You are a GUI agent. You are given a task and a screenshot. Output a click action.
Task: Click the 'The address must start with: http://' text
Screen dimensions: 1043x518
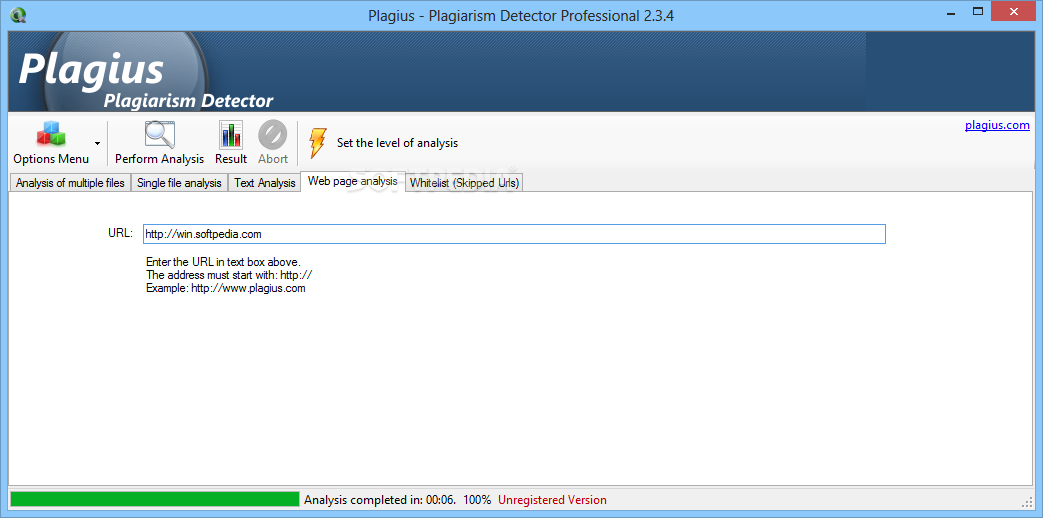tap(229, 275)
